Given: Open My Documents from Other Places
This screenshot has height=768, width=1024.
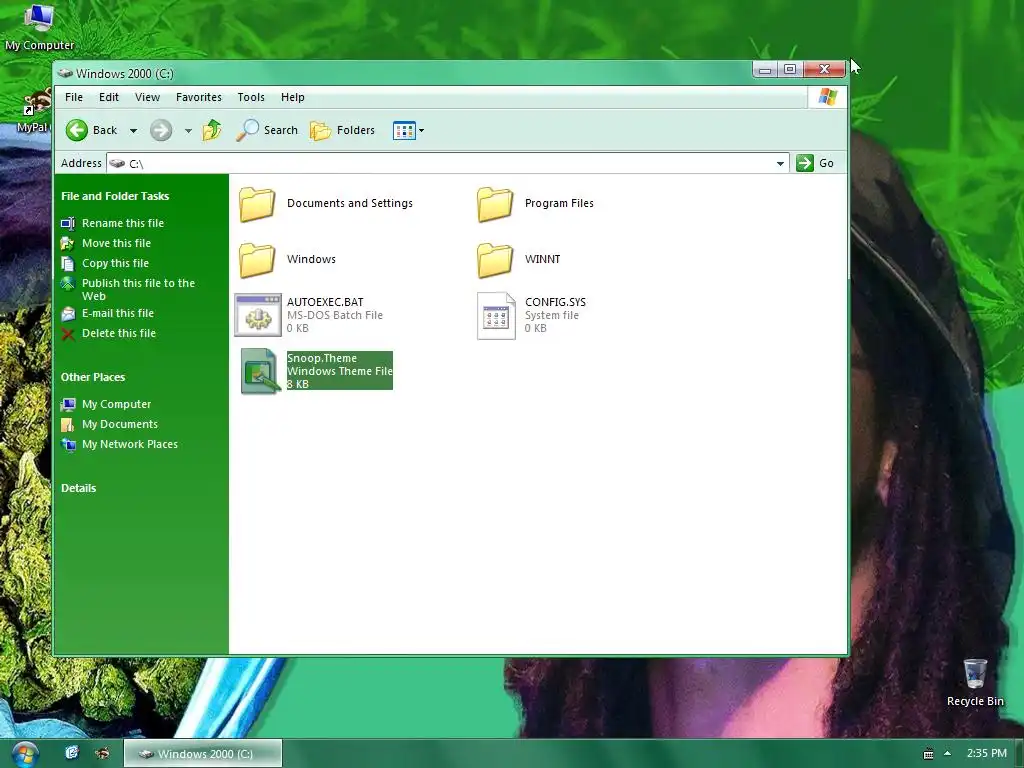Looking at the screenshot, I should 120,424.
